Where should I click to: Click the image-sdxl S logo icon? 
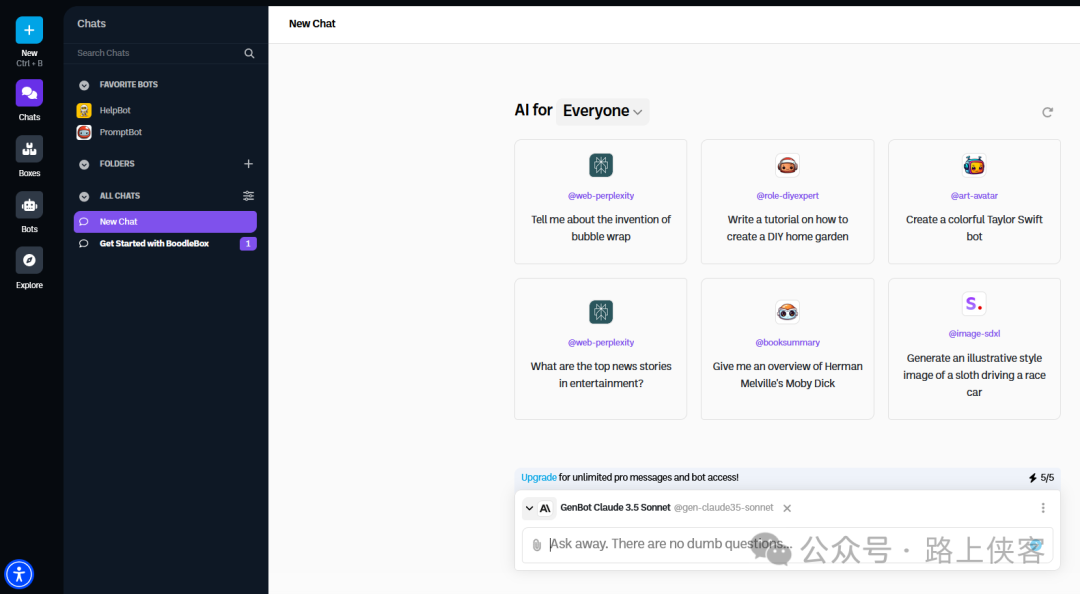(974, 303)
